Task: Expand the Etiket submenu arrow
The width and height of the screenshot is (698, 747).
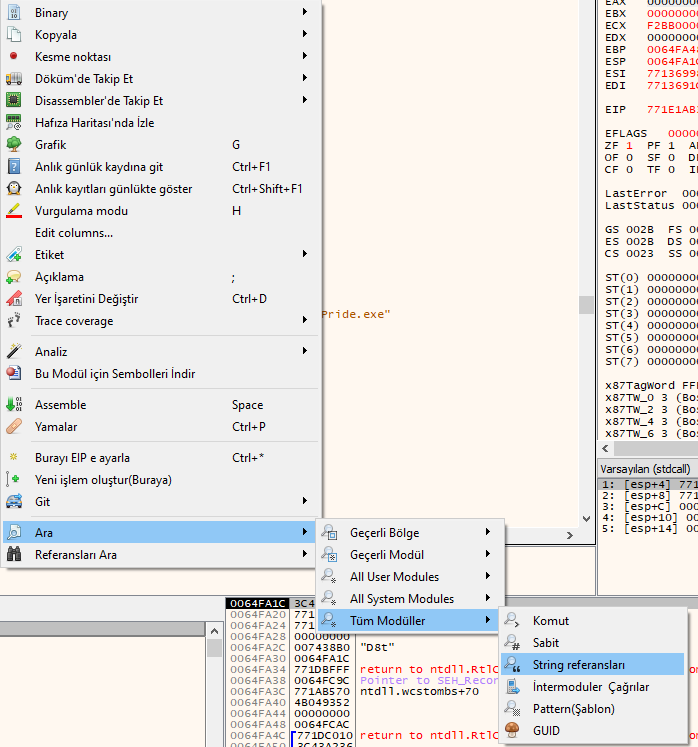Action: (304, 254)
